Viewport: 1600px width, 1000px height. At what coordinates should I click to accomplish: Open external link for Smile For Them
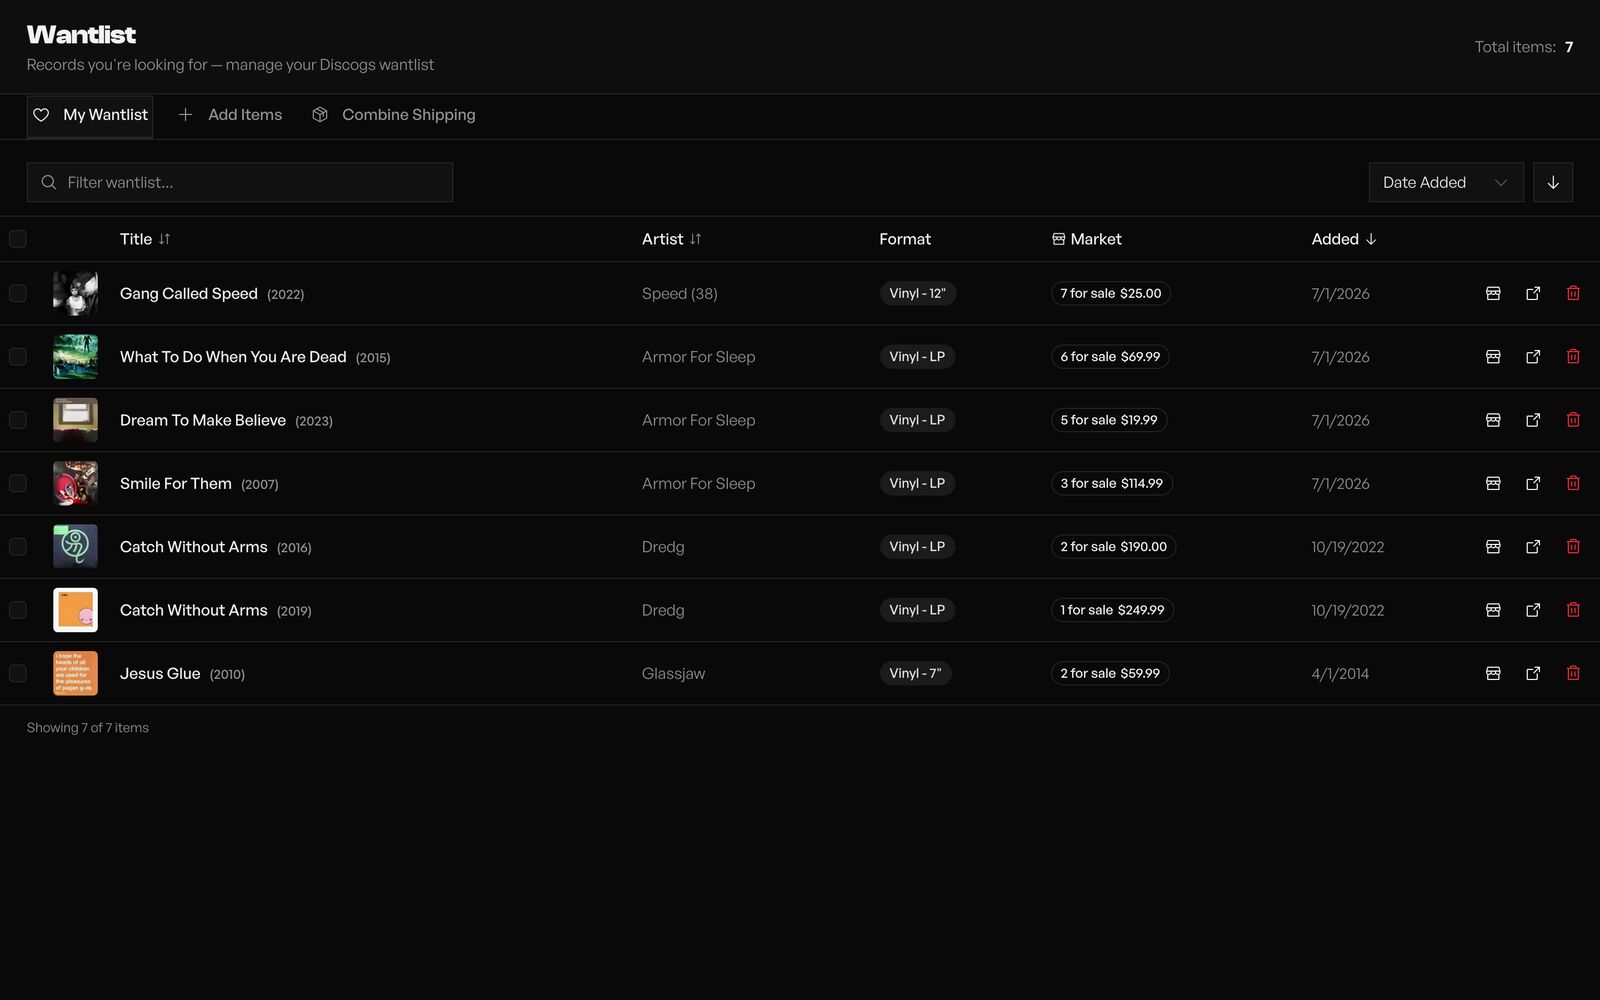coord(1533,483)
